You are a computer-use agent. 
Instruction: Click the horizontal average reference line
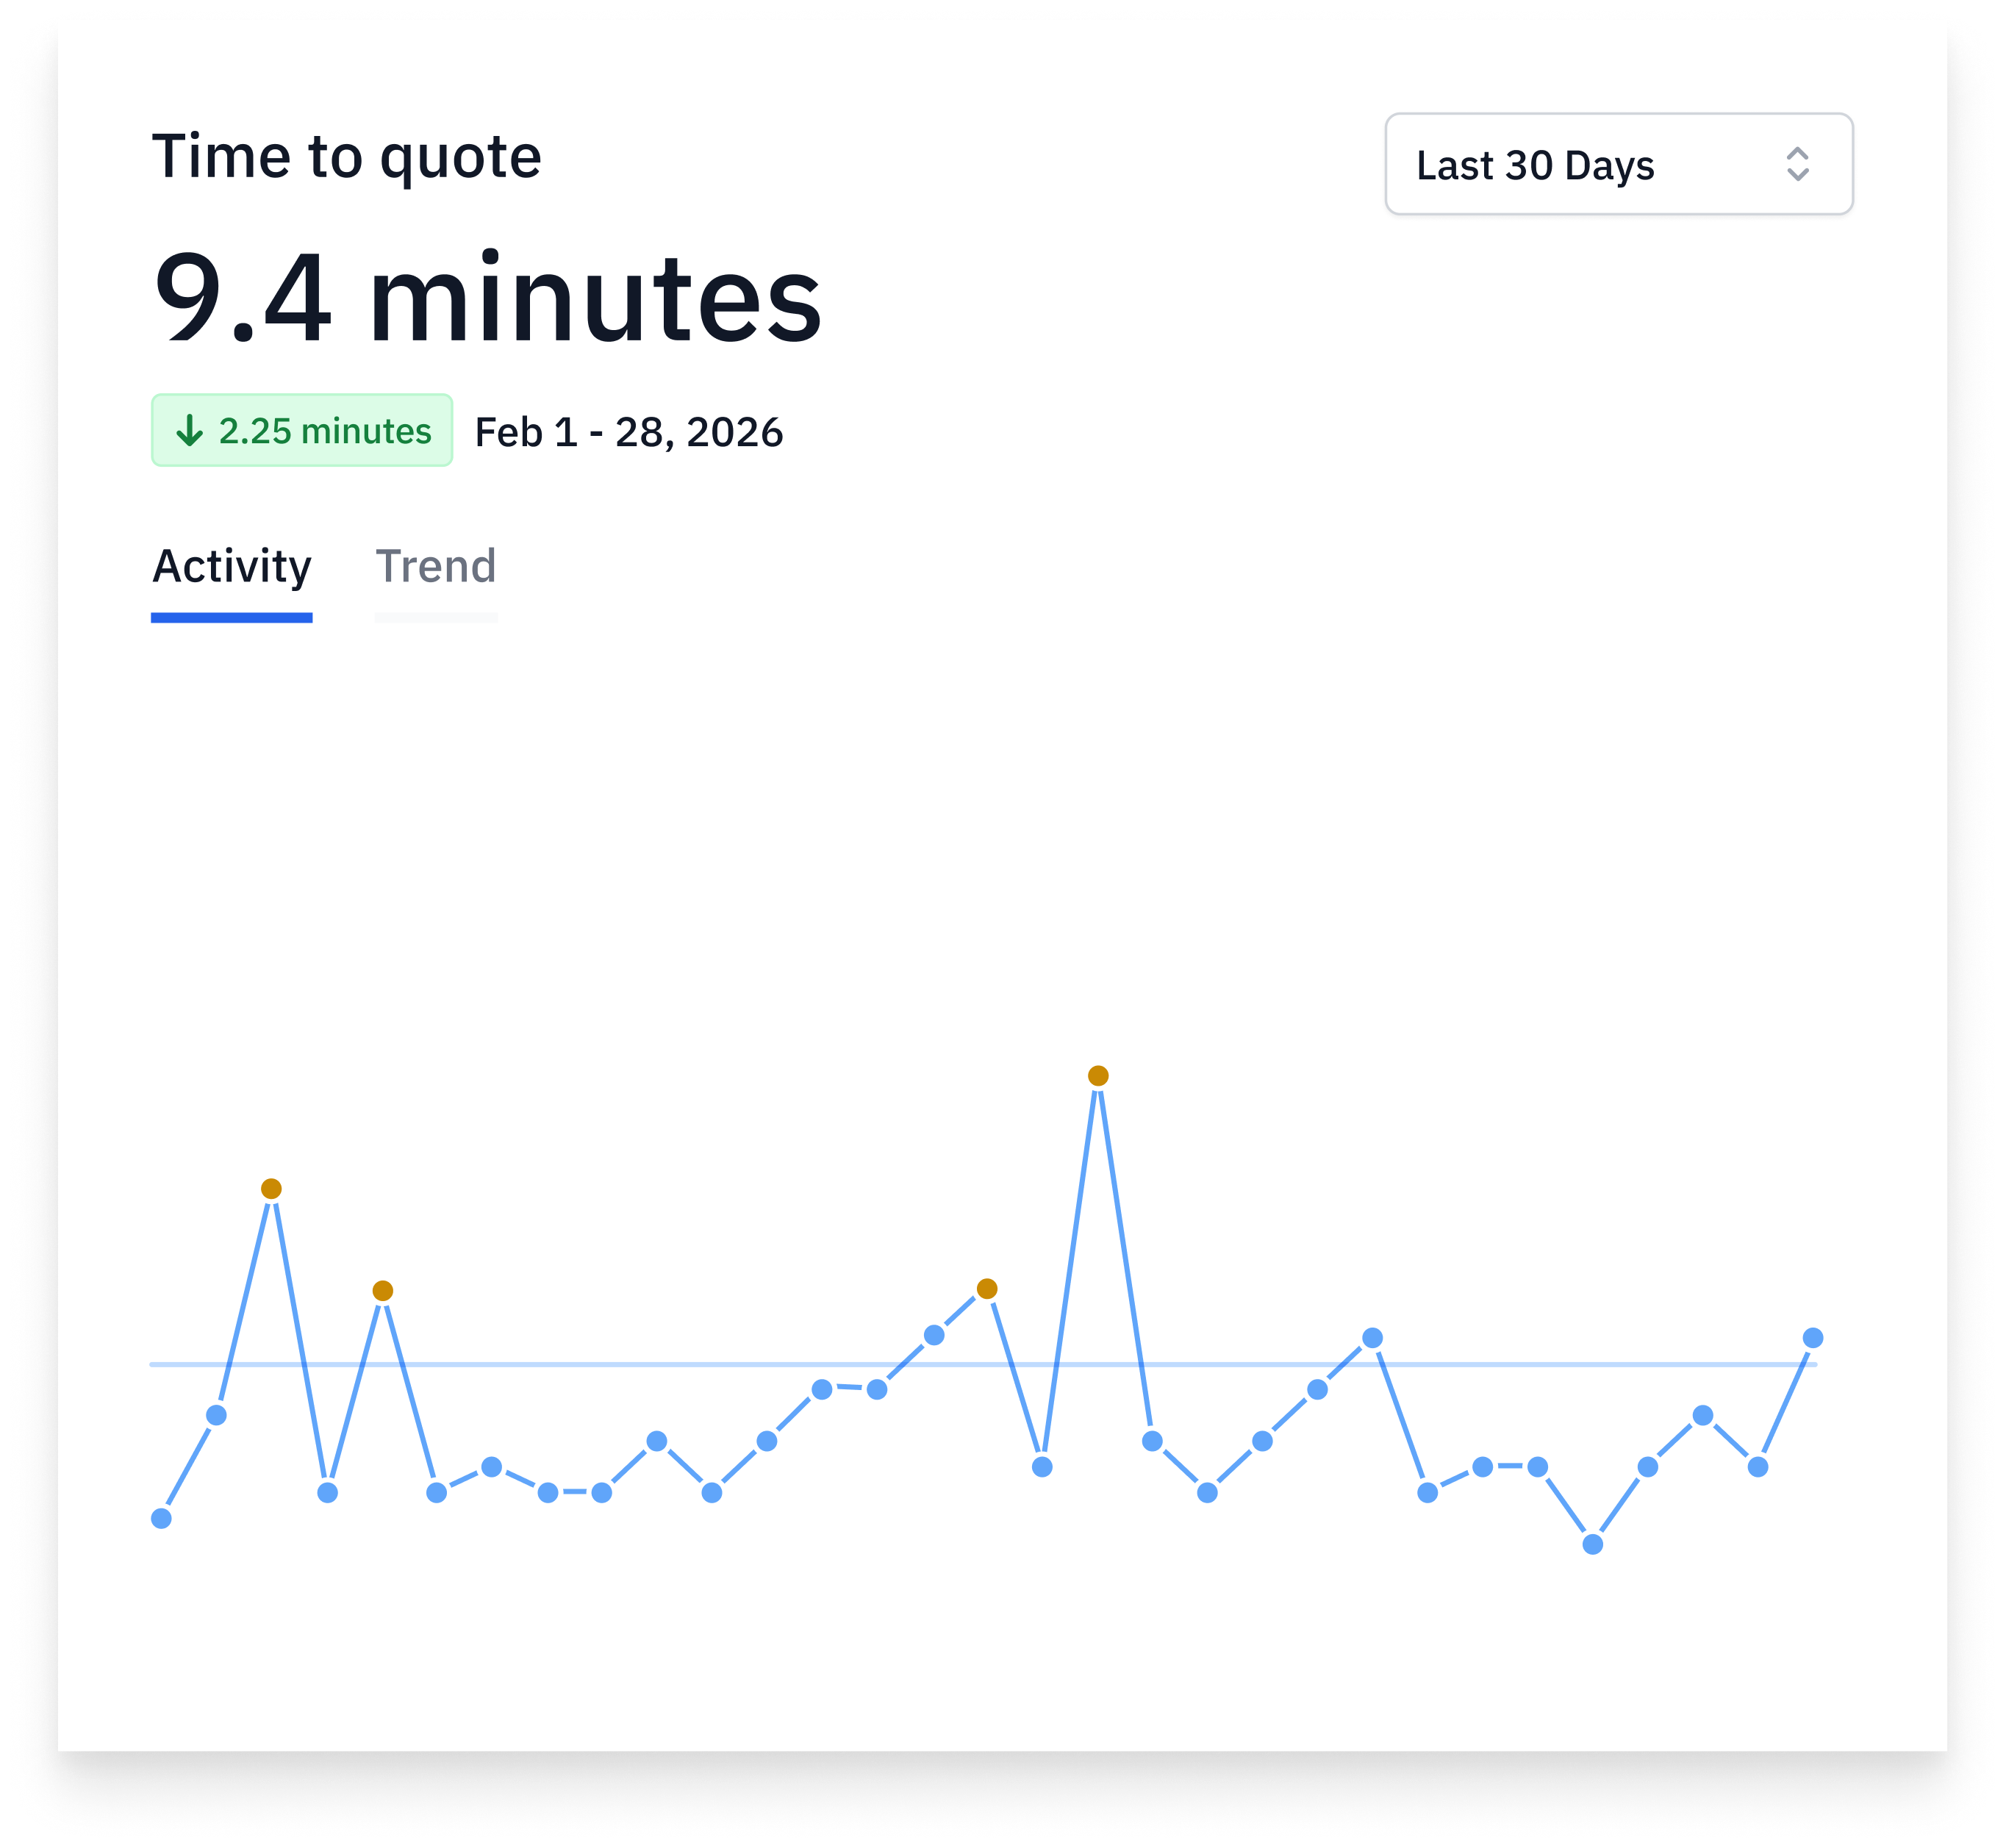click(x=600, y=1364)
